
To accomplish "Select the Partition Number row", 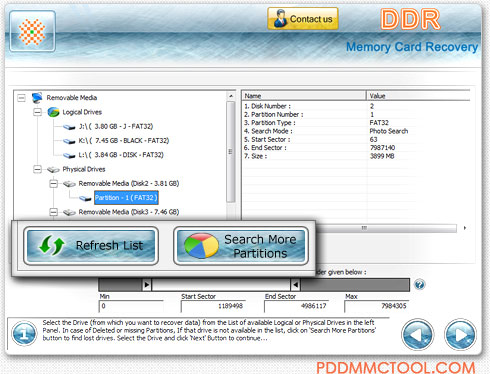I will [x=356, y=114].
